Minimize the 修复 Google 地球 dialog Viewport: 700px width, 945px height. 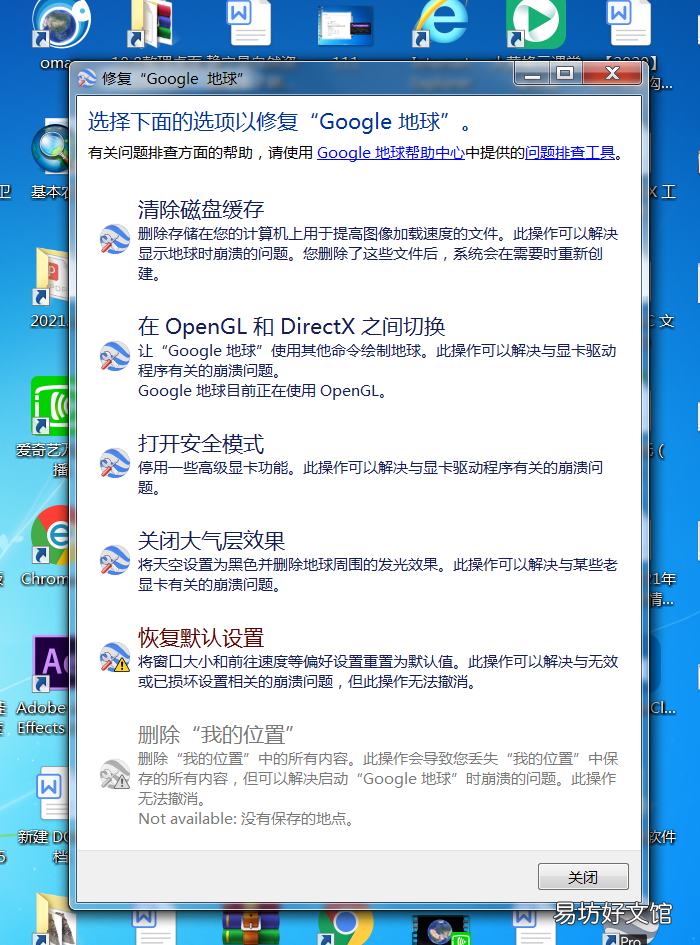click(x=532, y=74)
